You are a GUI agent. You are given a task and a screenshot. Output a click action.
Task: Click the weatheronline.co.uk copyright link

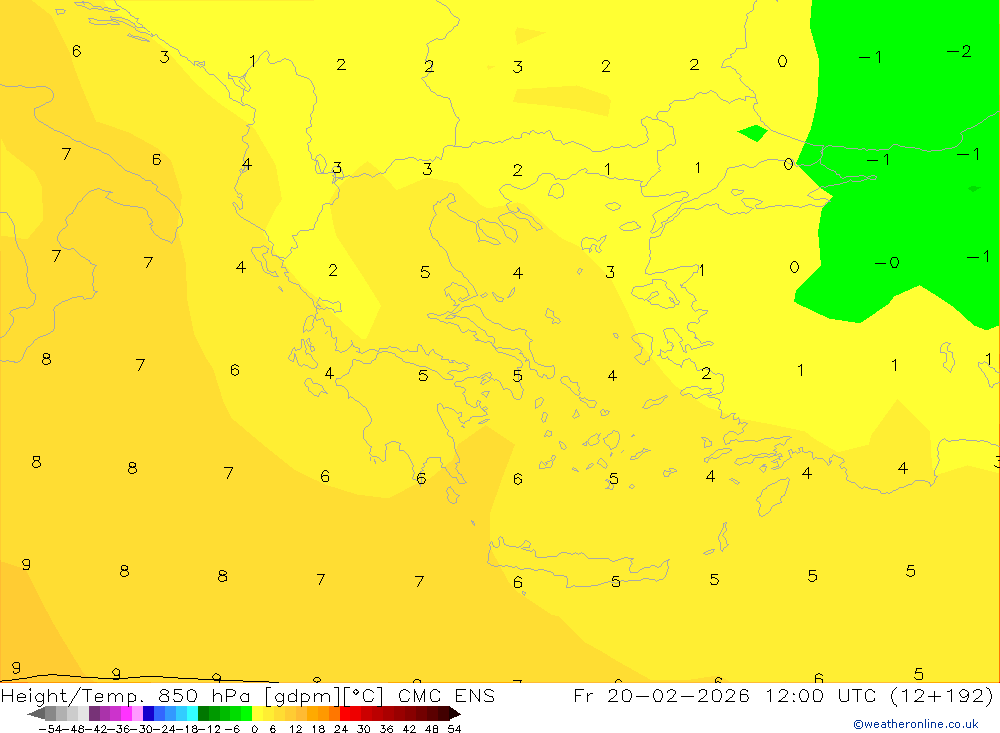916,724
